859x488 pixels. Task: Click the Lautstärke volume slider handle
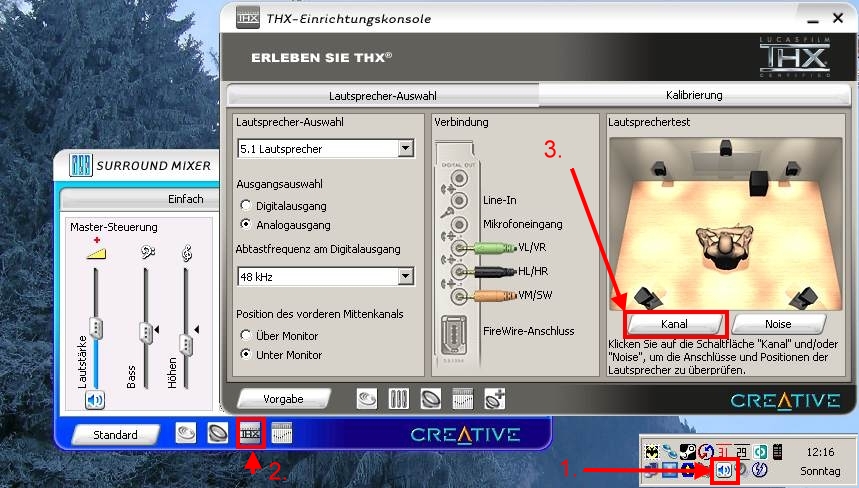[x=96, y=327]
